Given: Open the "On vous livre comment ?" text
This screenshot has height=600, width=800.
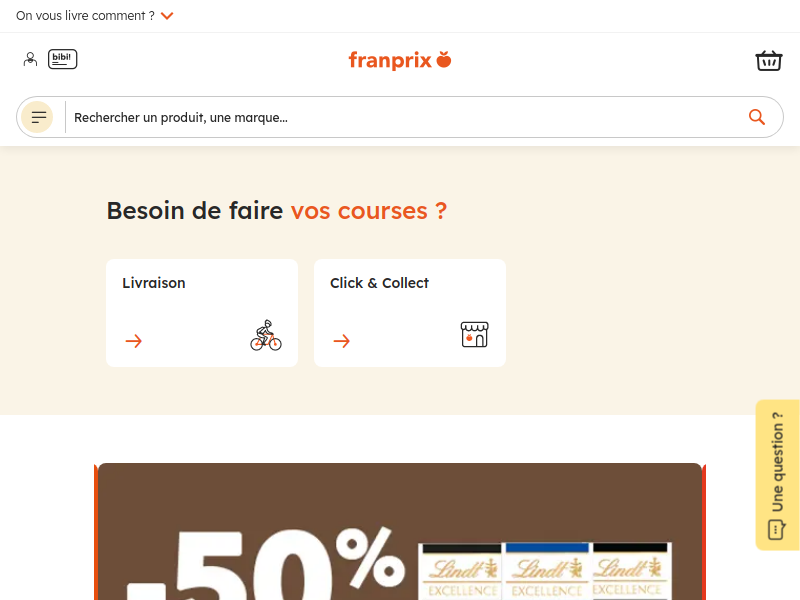Looking at the screenshot, I should (x=85, y=16).
